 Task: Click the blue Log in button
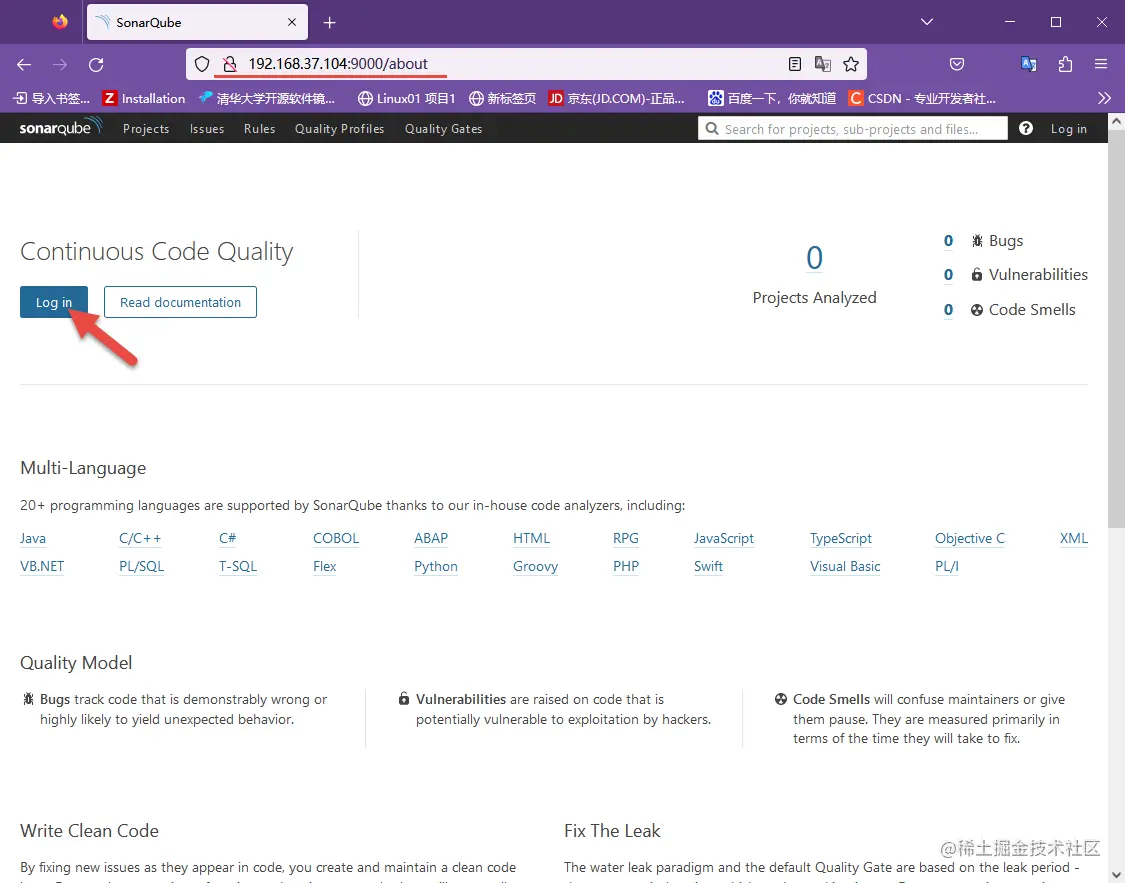54,302
